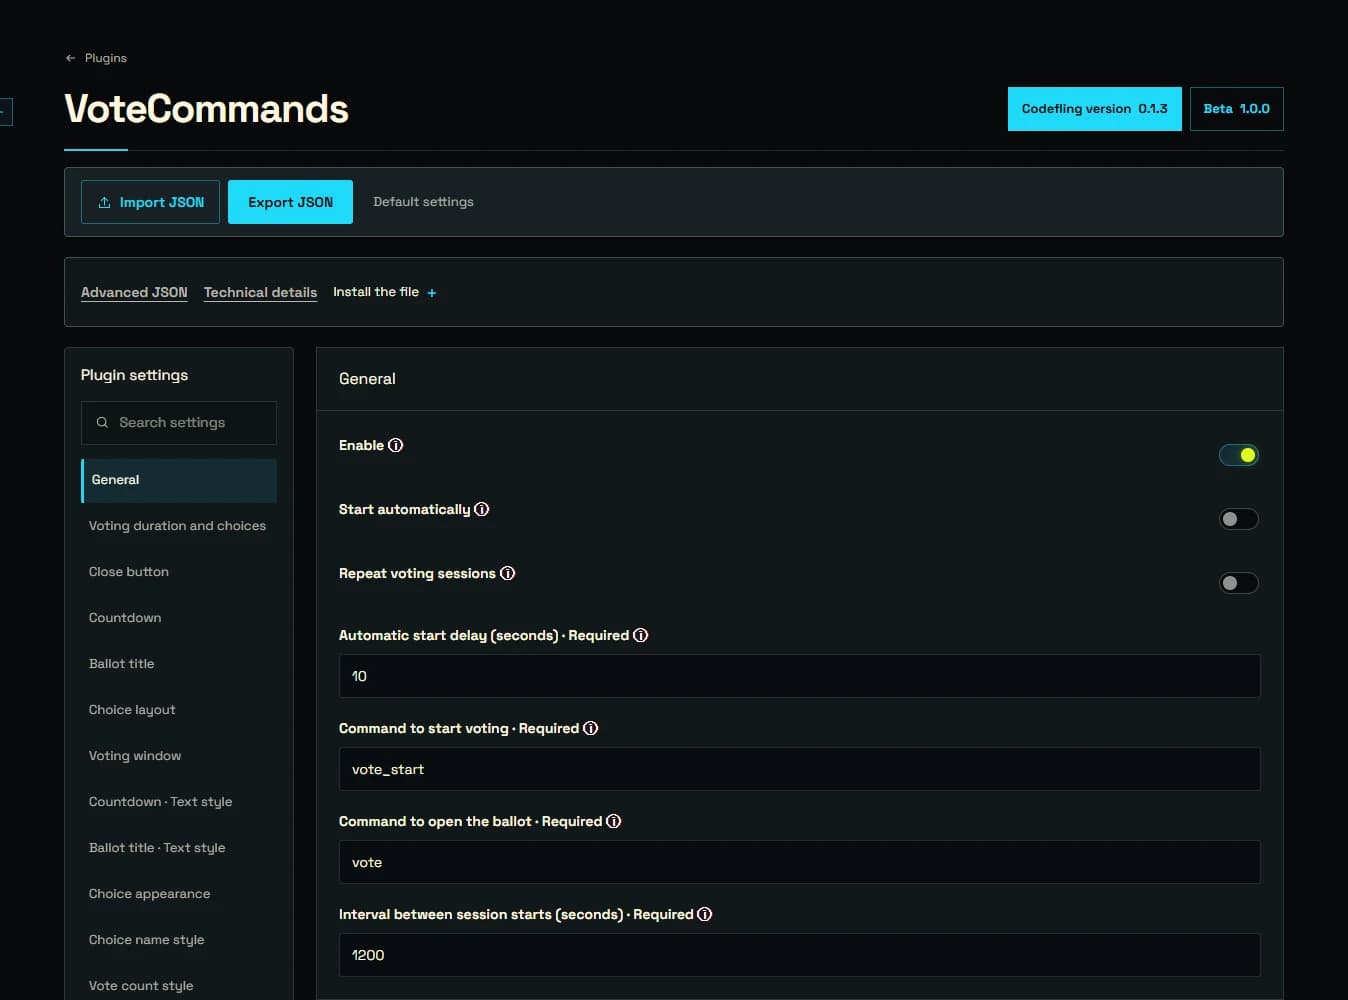Screen dimensions: 1348x1000
Task: Click info icon for Automatic start delay
Action: 641,635
